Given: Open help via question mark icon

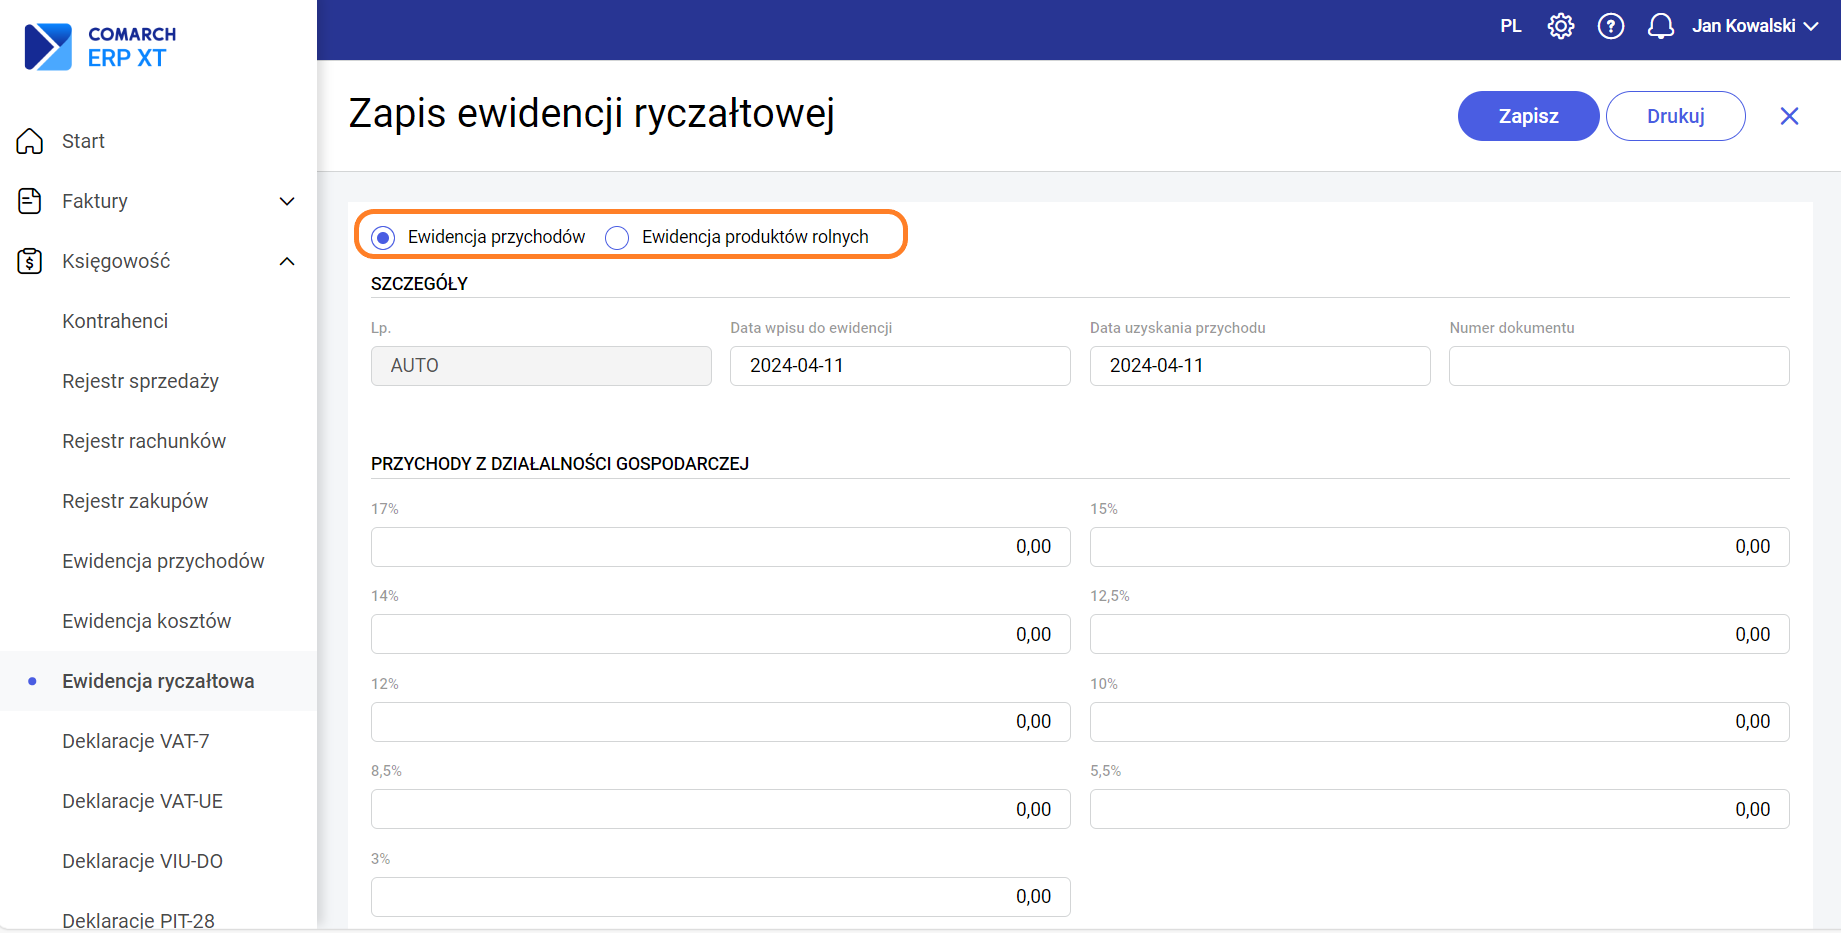Looking at the screenshot, I should [1610, 26].
